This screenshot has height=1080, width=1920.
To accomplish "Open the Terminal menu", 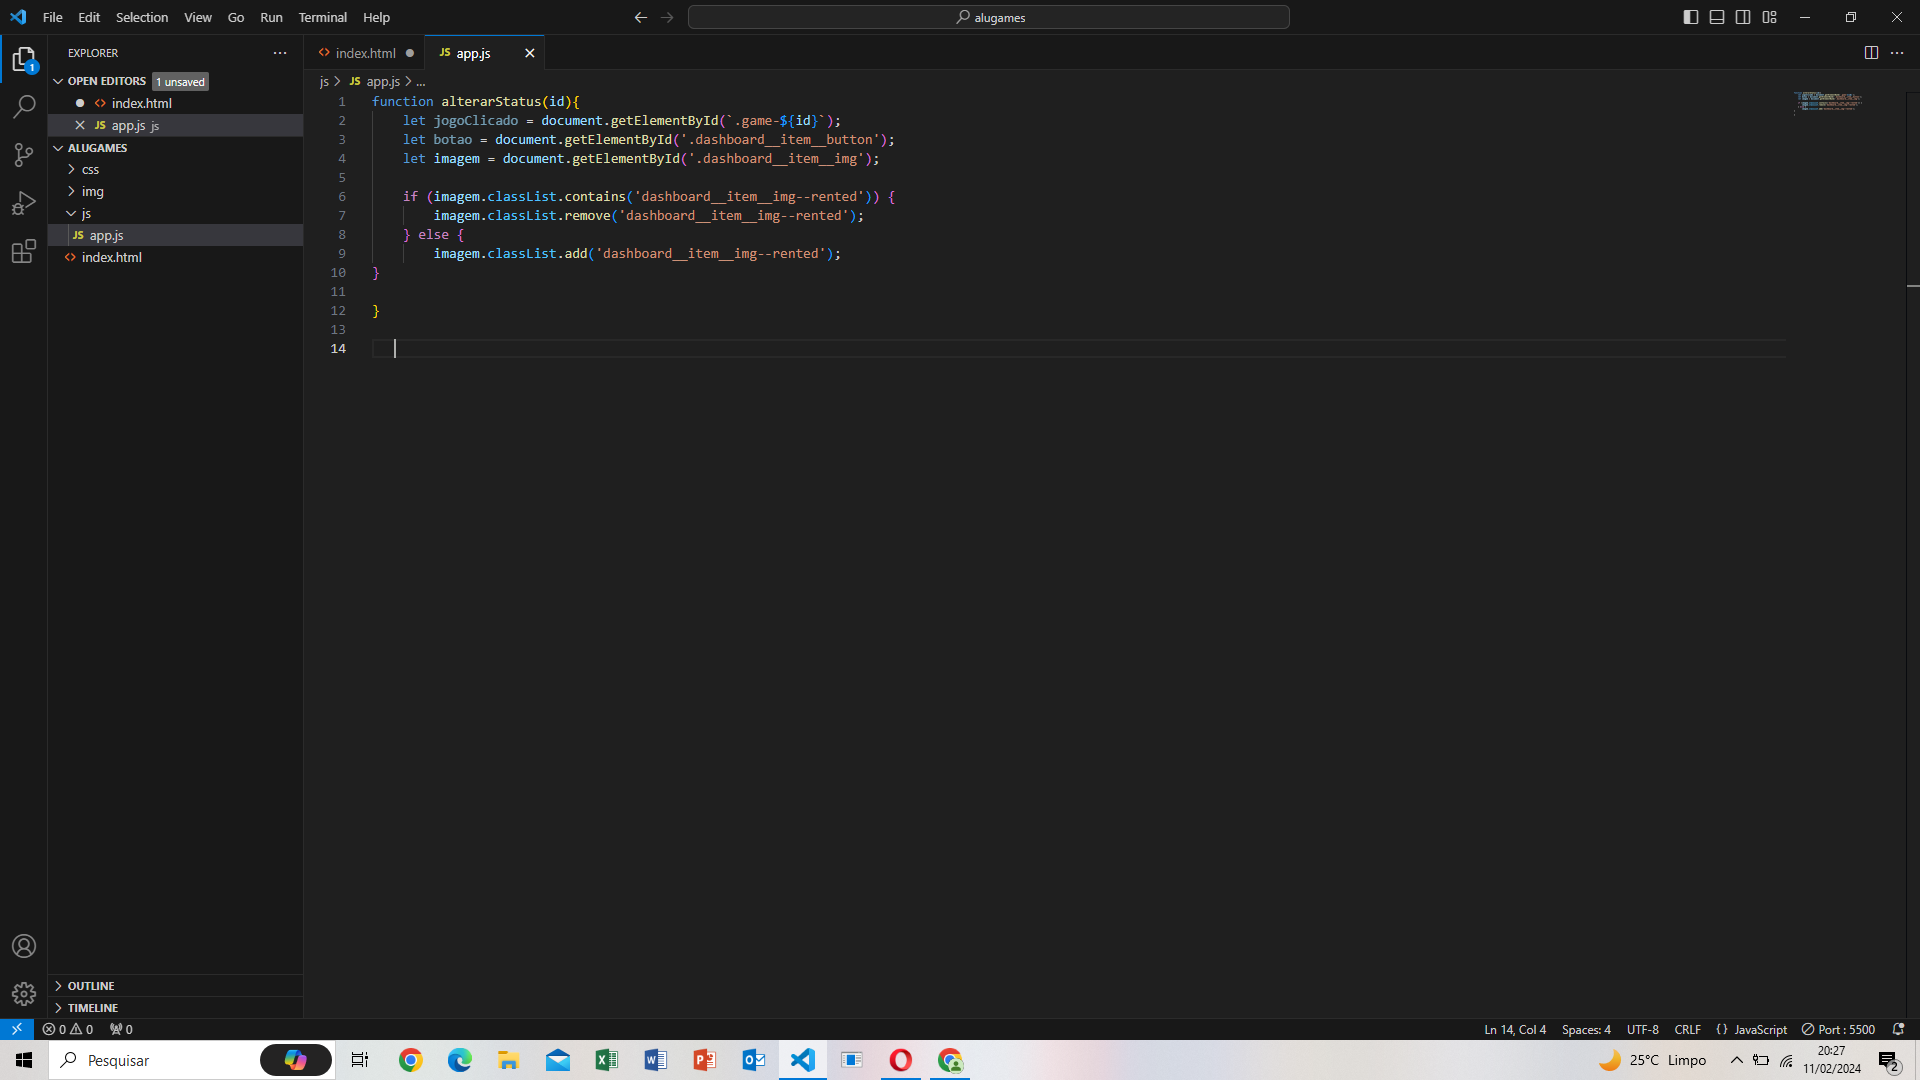I will tap(322, 17).
